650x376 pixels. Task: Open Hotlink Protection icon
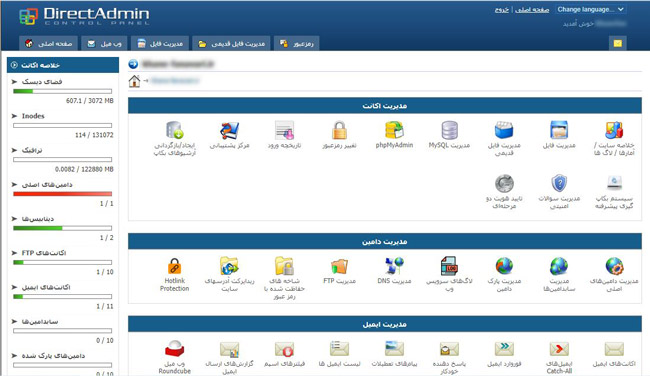coord(175,266)
